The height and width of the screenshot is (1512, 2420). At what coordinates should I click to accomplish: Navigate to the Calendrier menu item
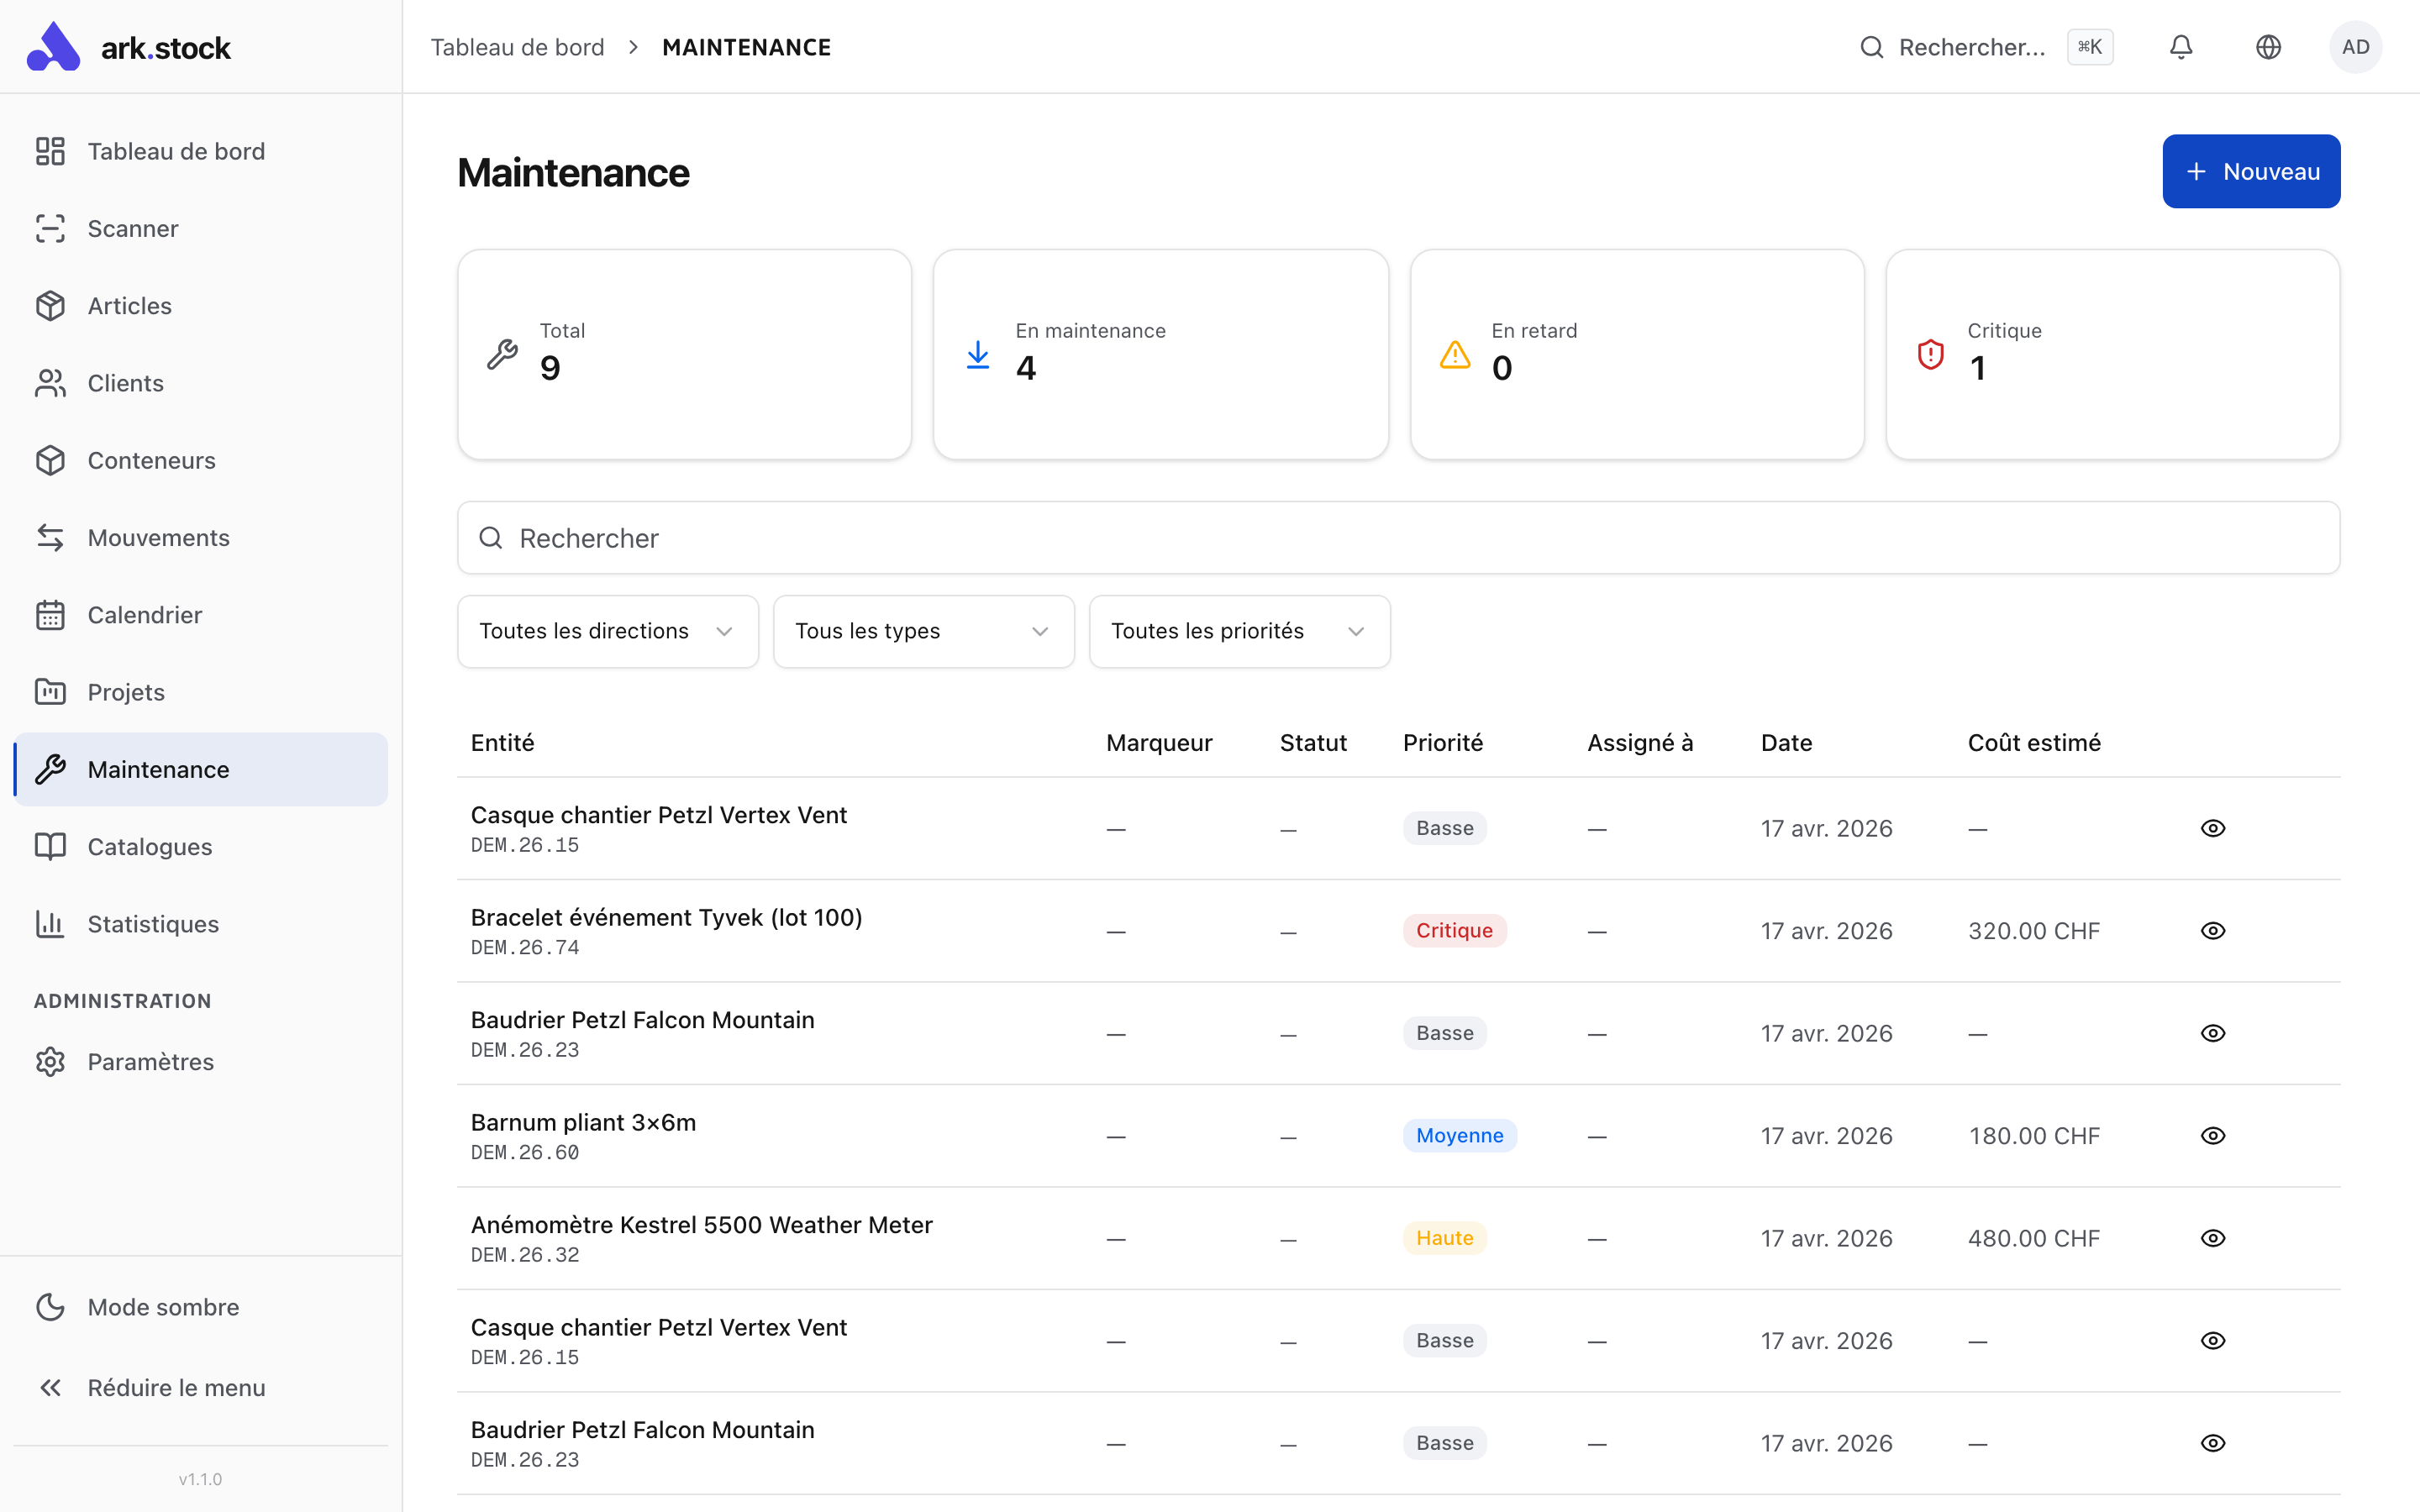tap(144, 615)
